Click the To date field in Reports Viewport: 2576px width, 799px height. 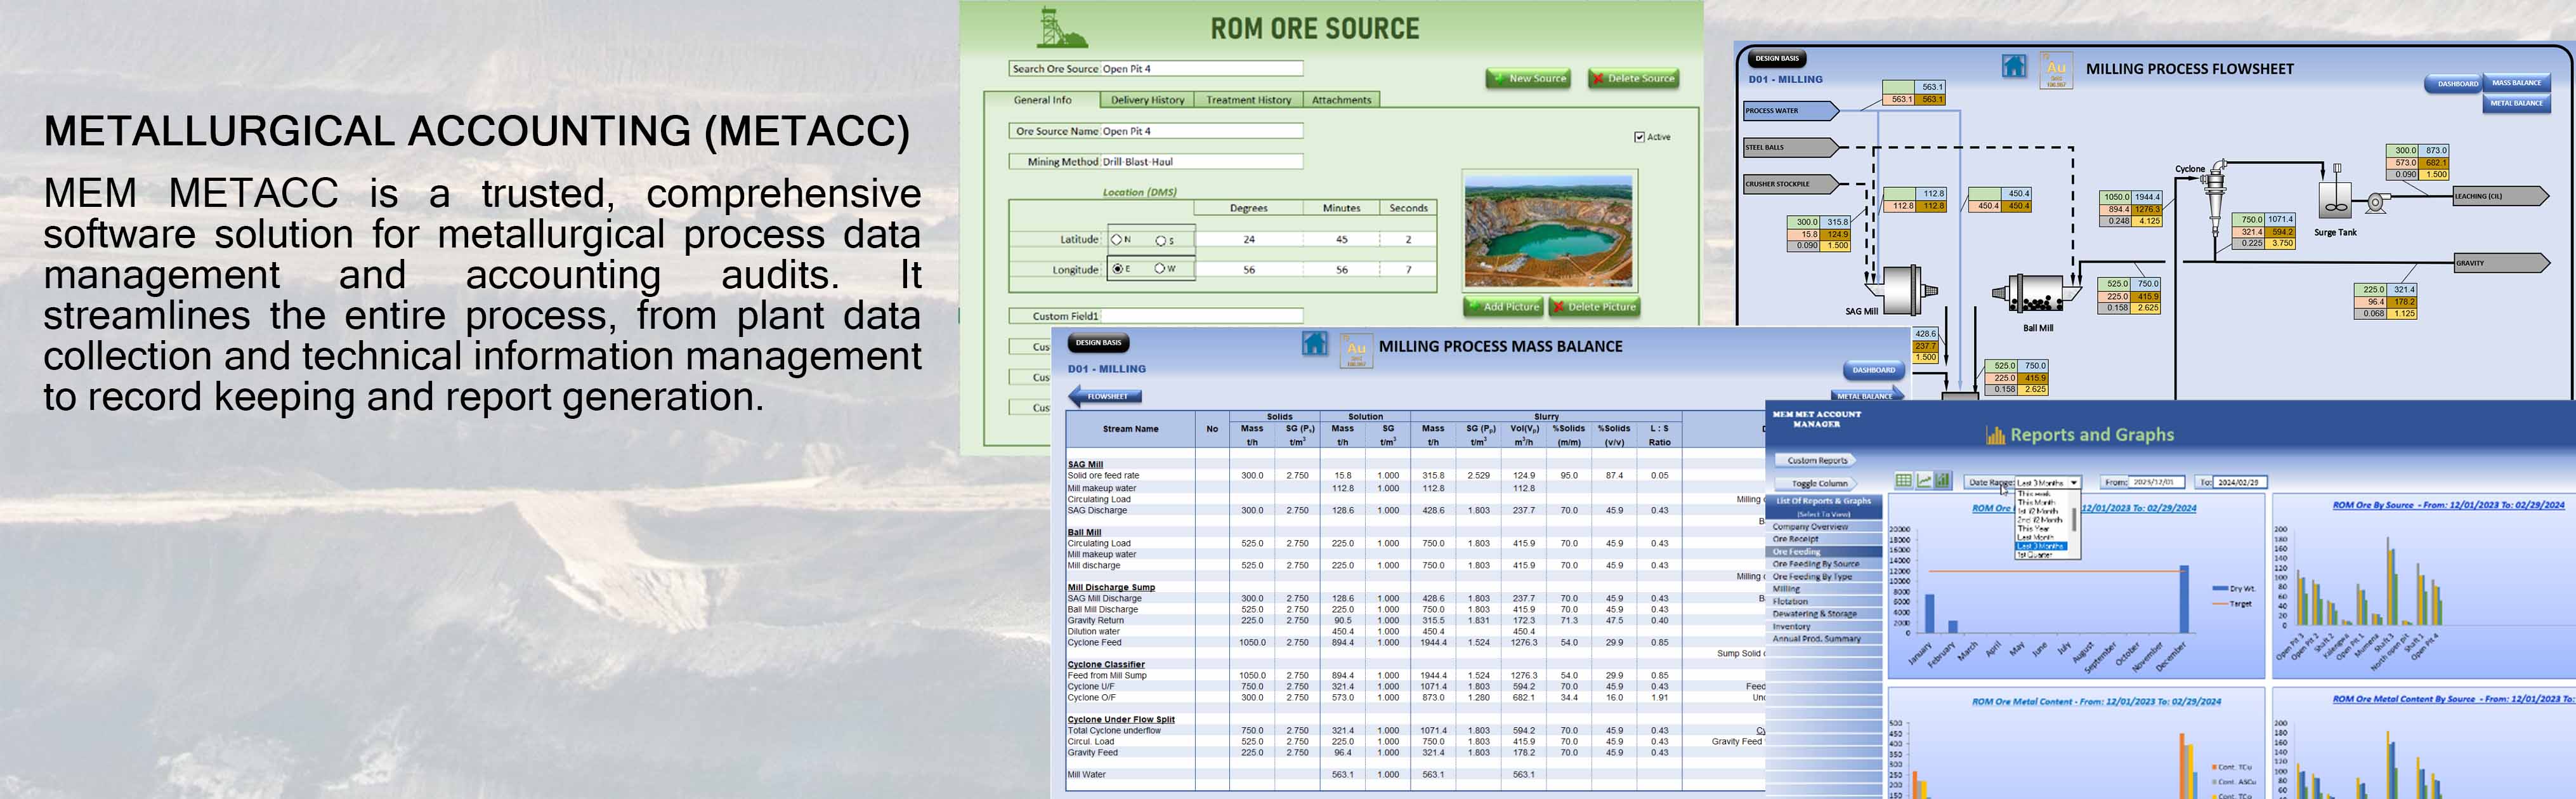[2240, 482]
